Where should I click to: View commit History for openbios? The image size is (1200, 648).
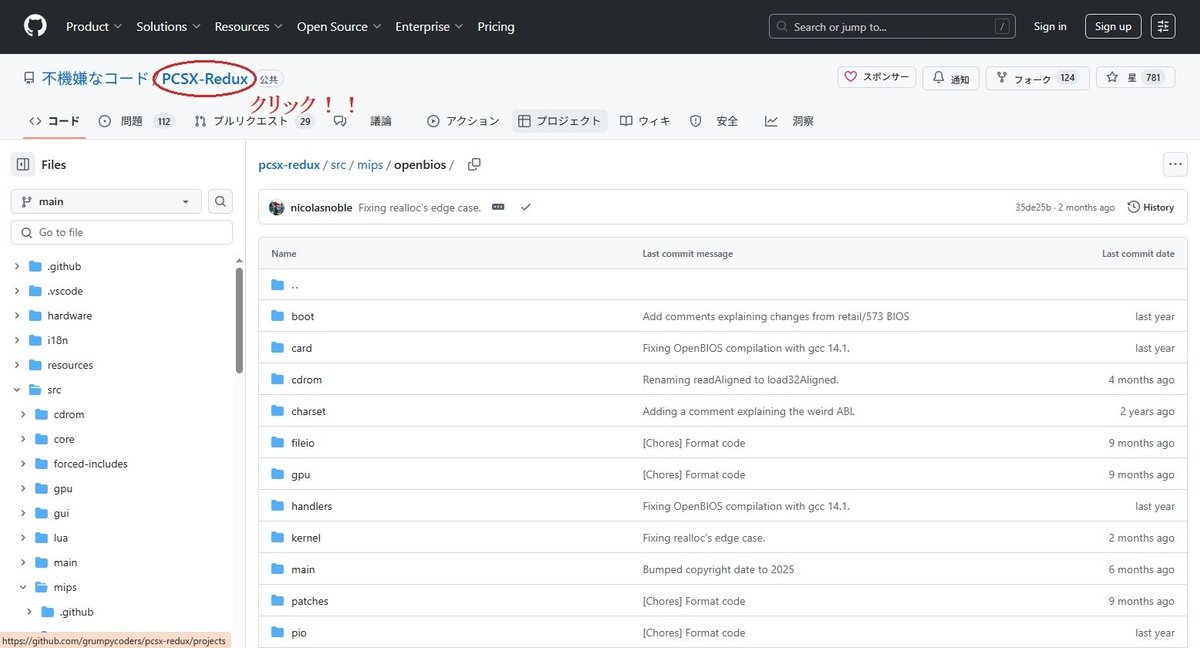point(1150,207)
